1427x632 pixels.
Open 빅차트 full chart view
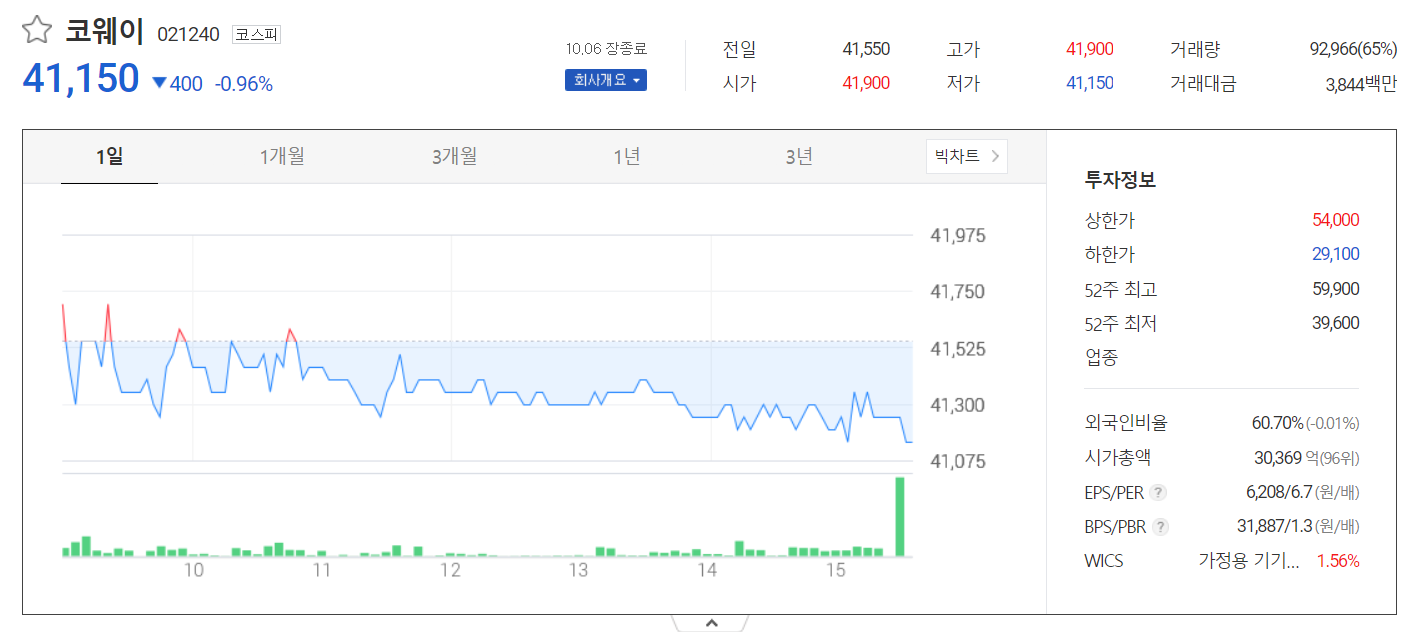967,156
